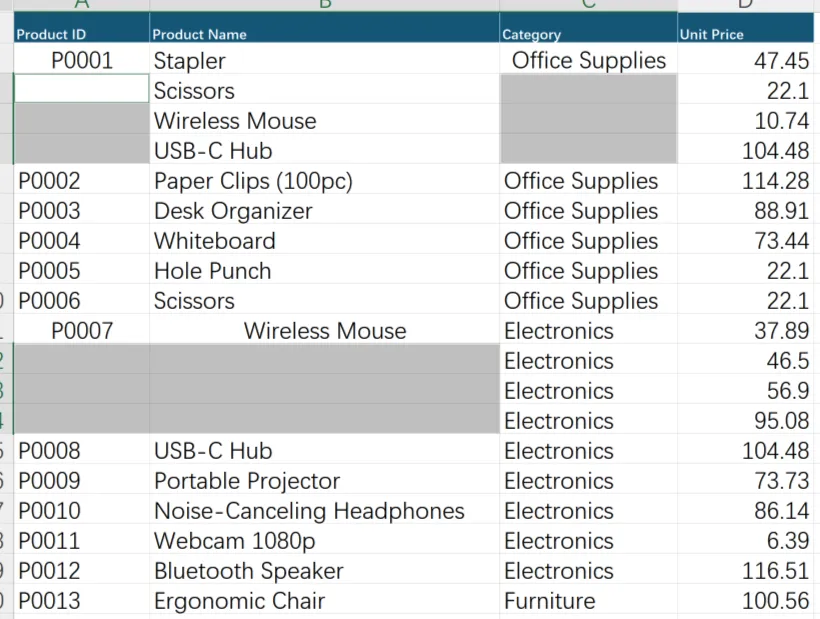Select the Unit Price header cell

click(745, 28)
